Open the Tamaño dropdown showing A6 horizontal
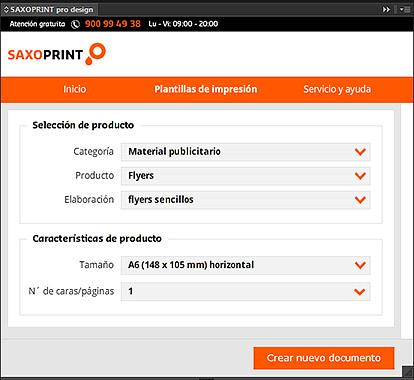This screenshot has width=414, height=380. [246, 265]
